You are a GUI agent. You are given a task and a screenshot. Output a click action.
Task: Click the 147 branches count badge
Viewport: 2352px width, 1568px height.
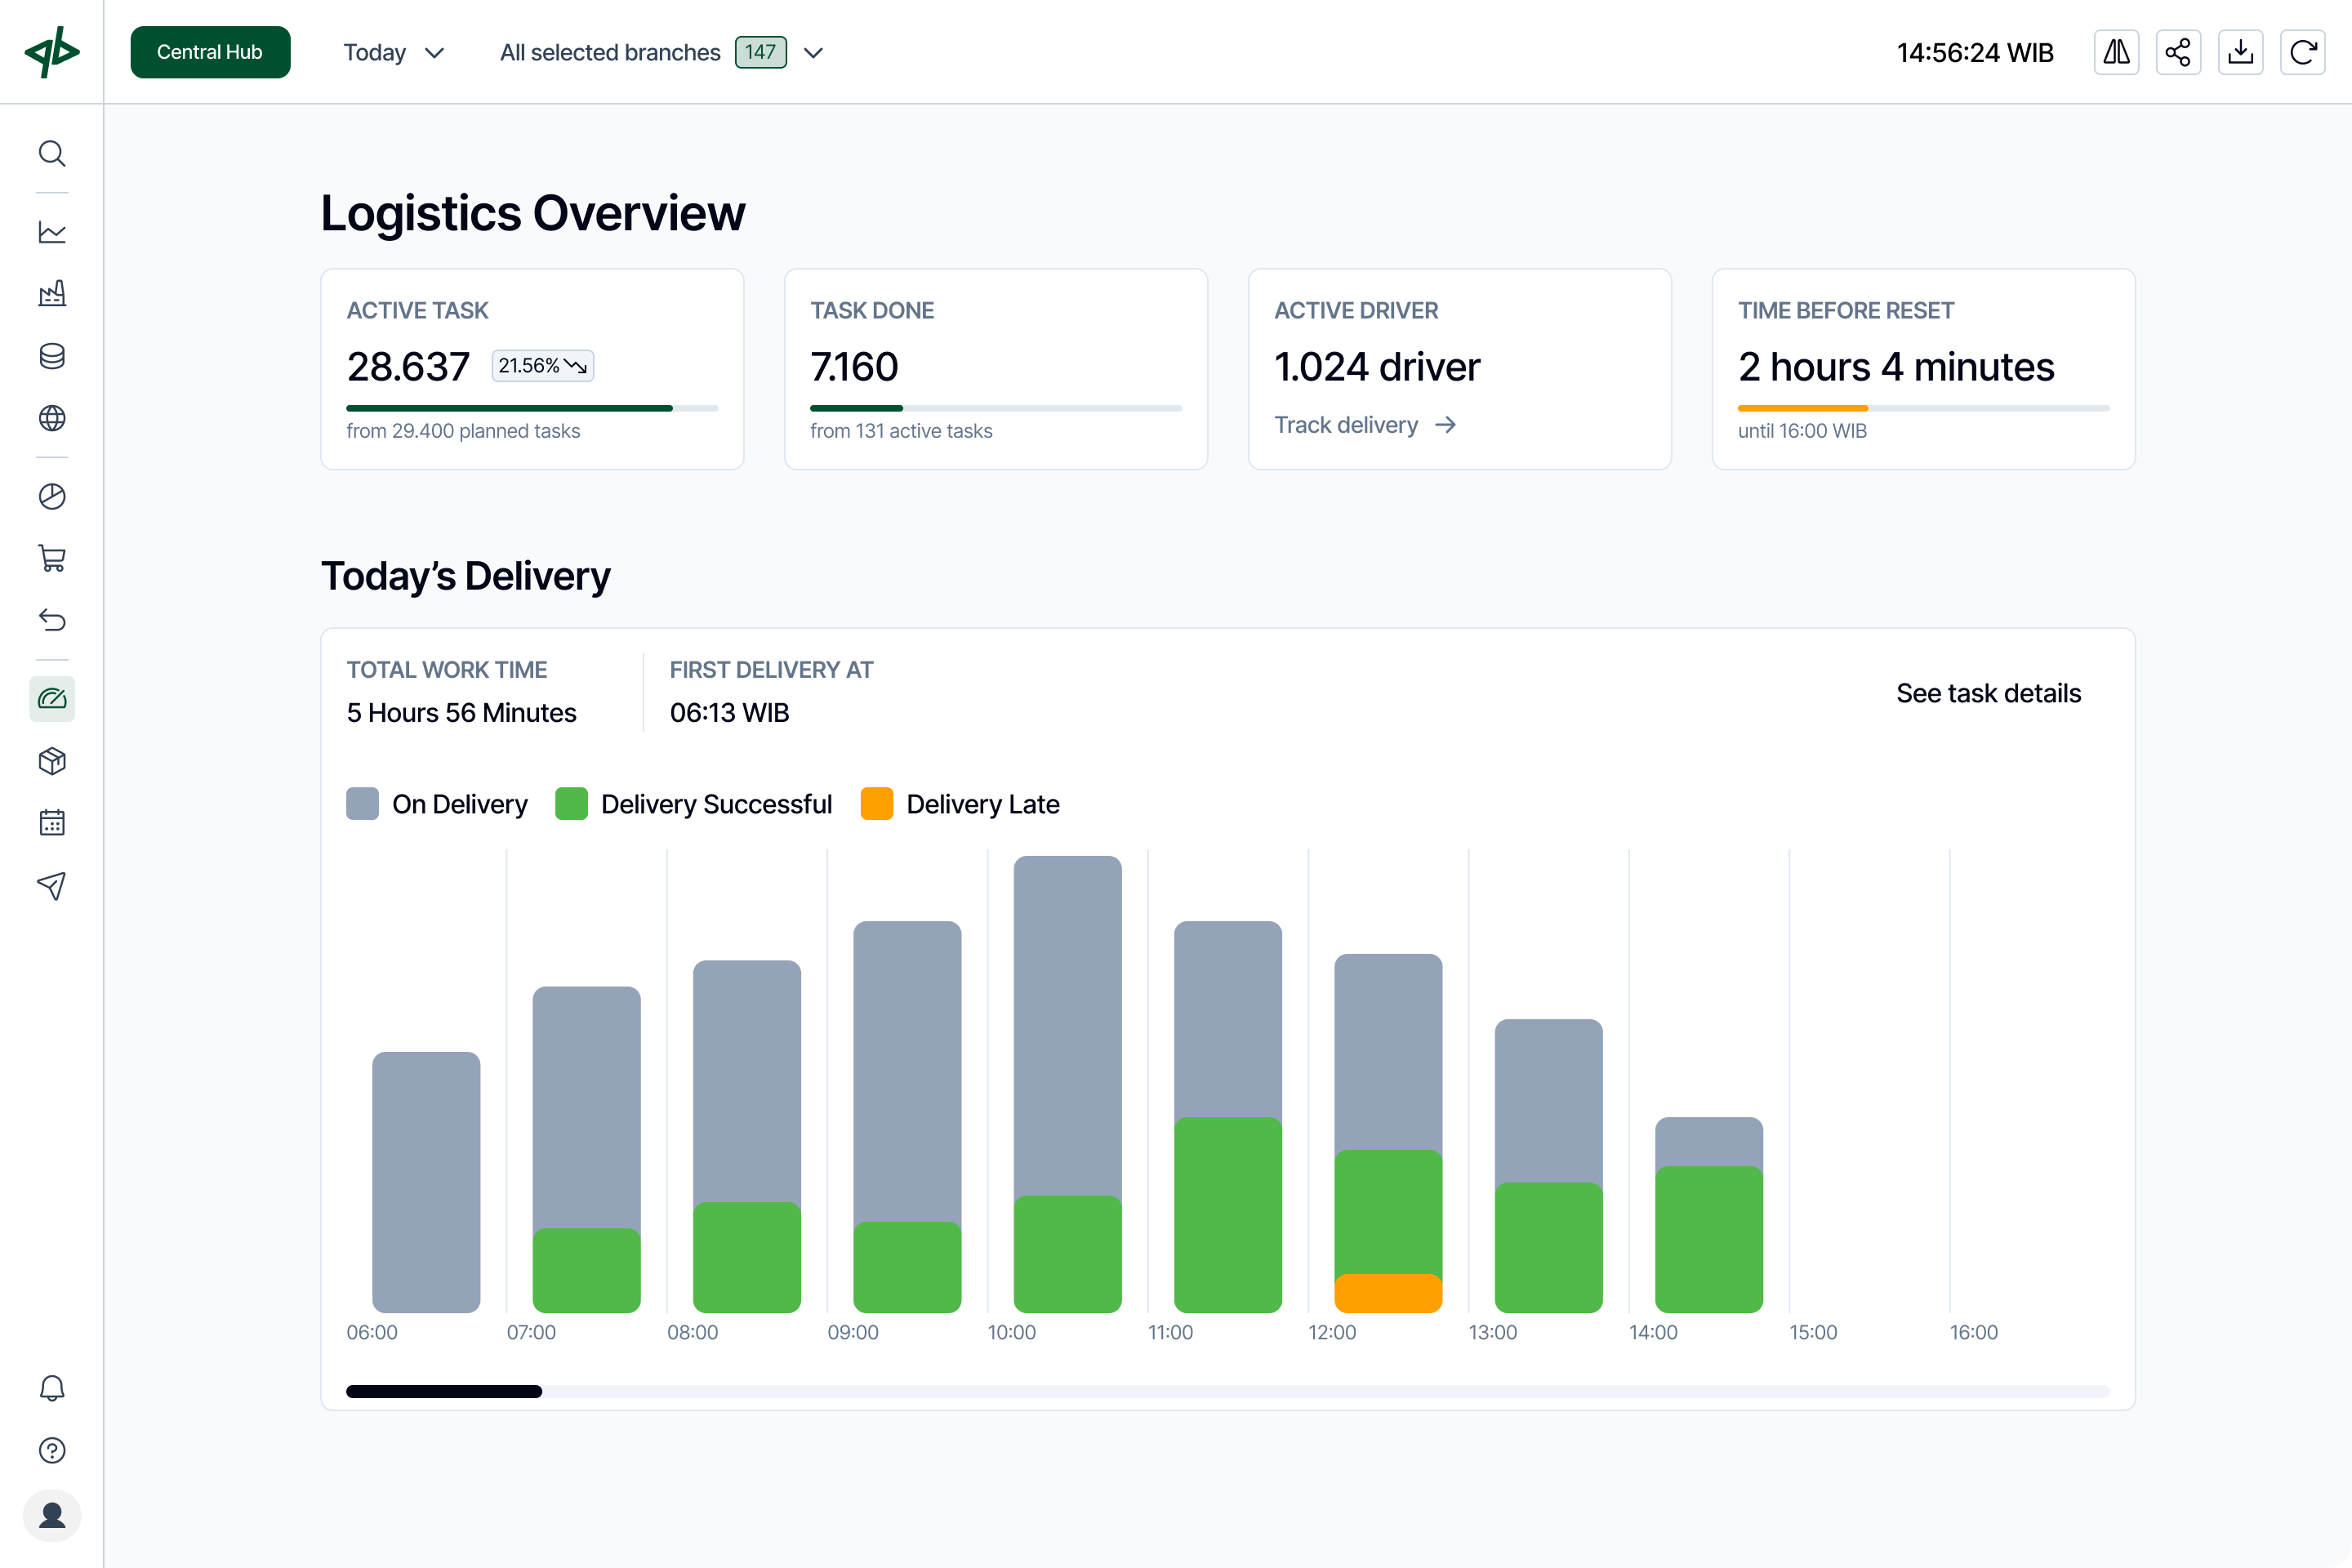(x=760, y=52)
